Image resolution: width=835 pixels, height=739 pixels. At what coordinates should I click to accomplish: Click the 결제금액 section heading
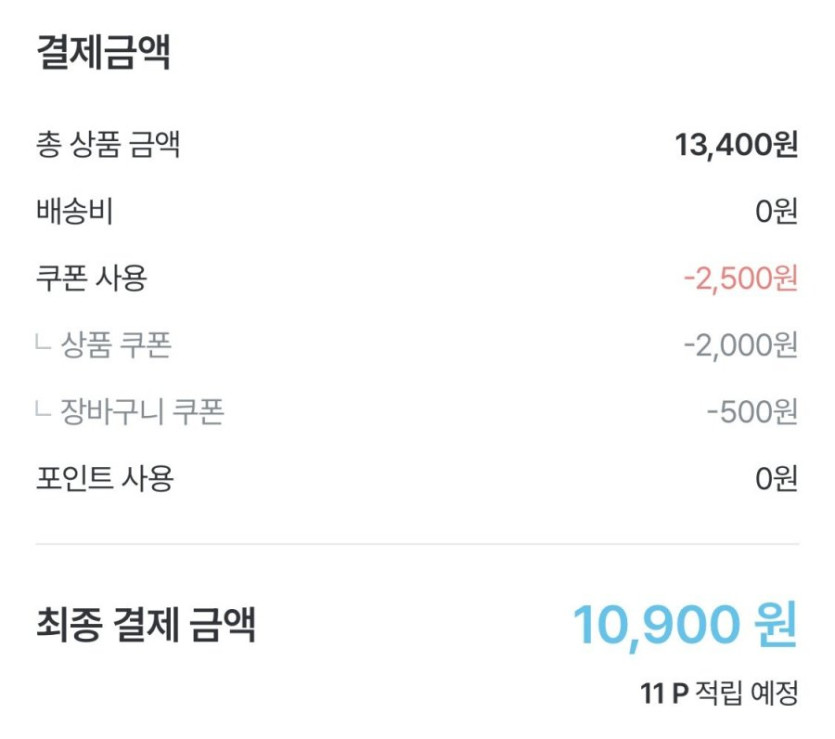103,53
